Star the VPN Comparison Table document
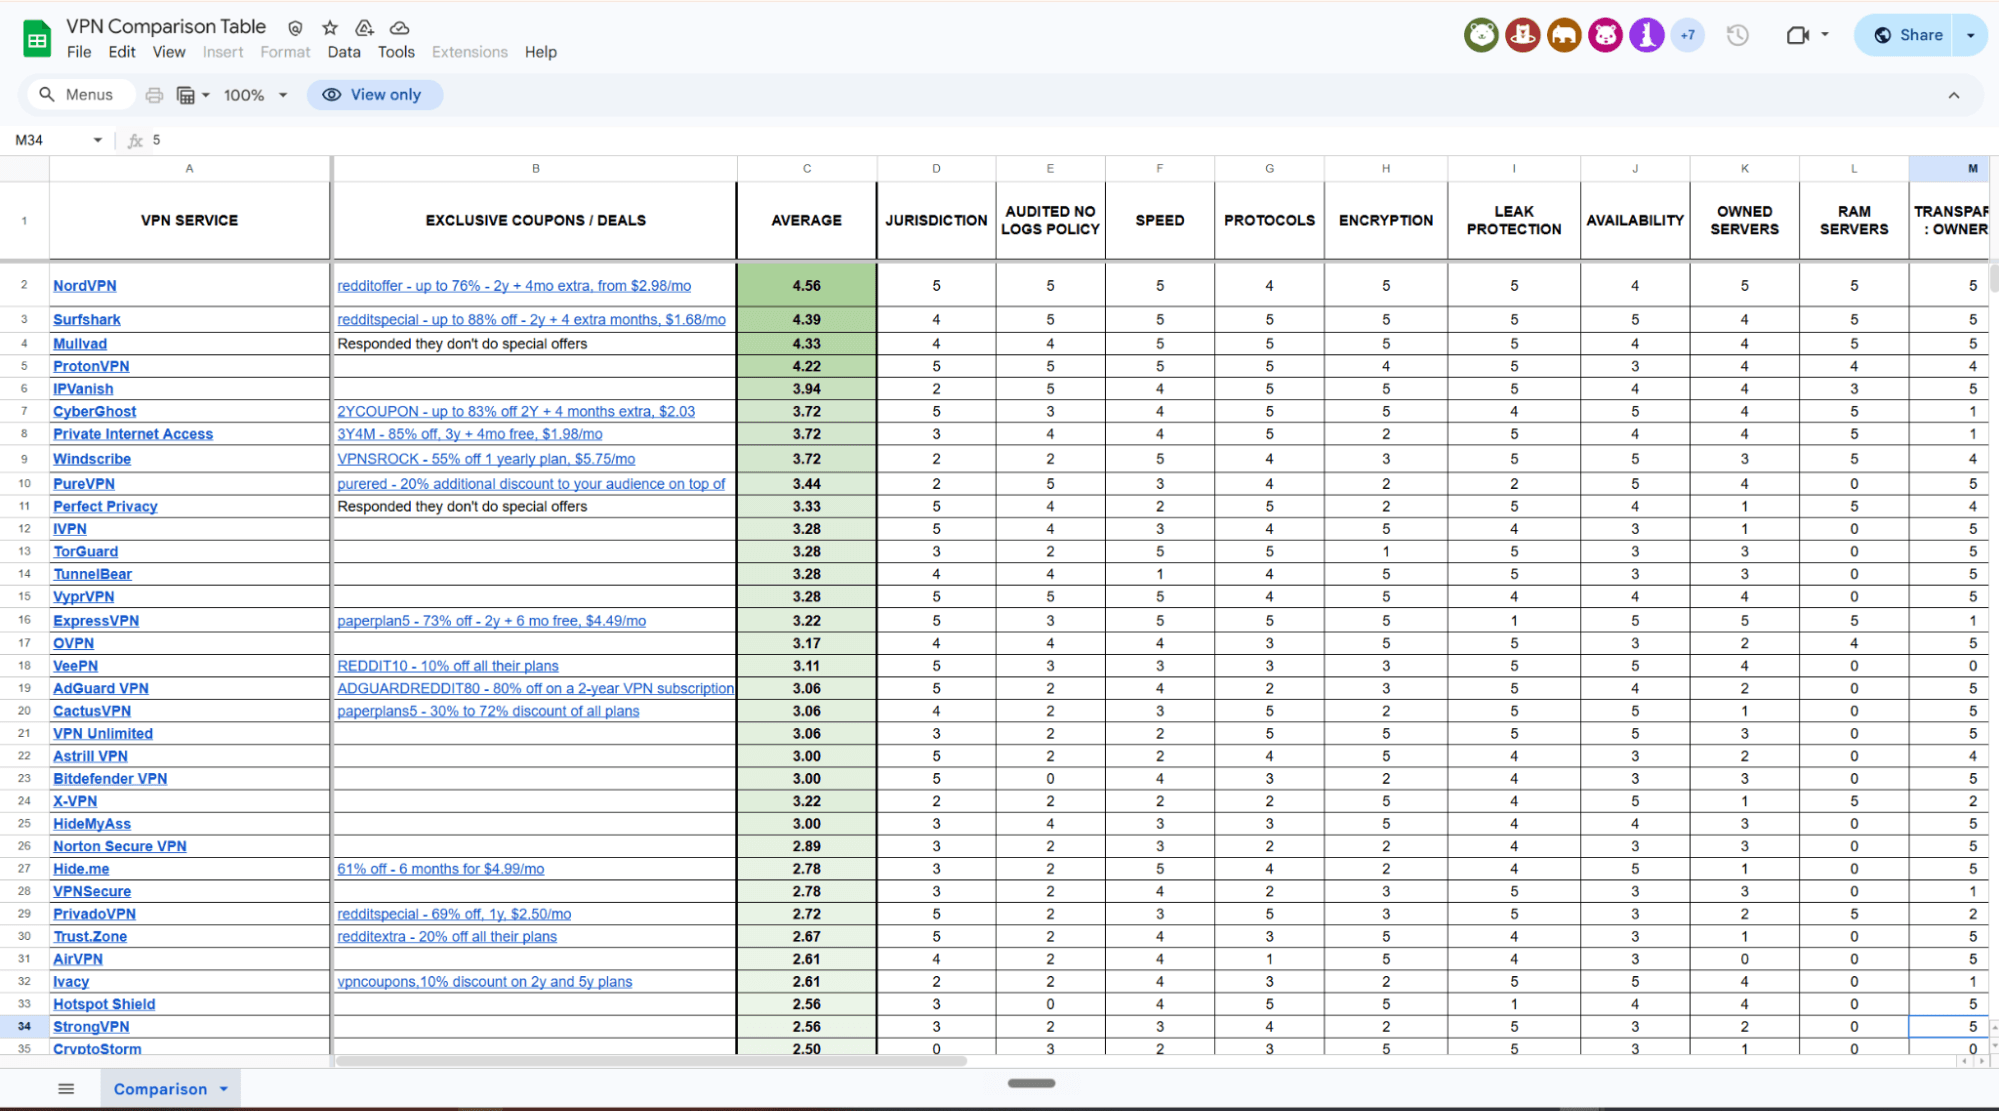The height and width of the screenshot is (1111, 1999). 330,28
